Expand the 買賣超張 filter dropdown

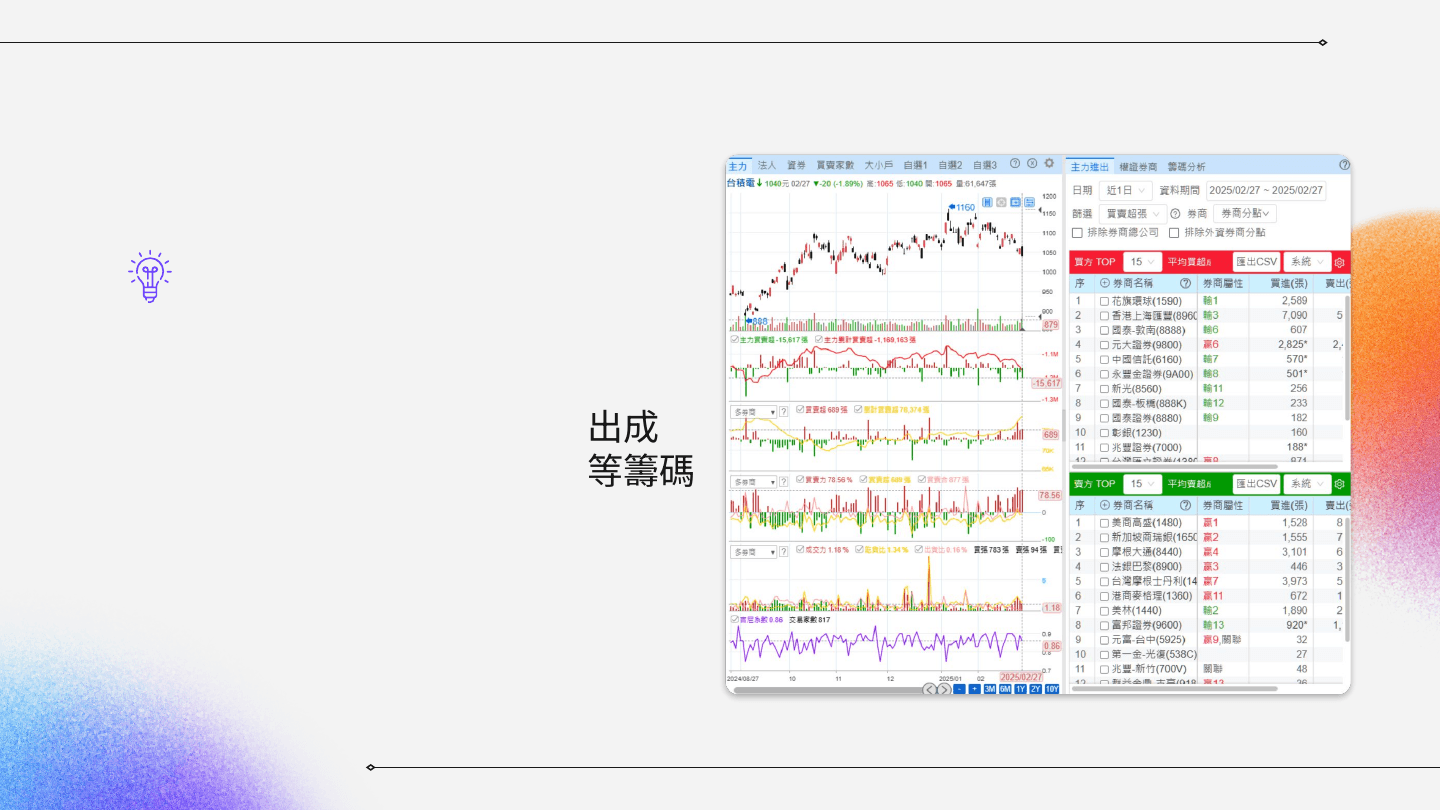pos(1132,214)
